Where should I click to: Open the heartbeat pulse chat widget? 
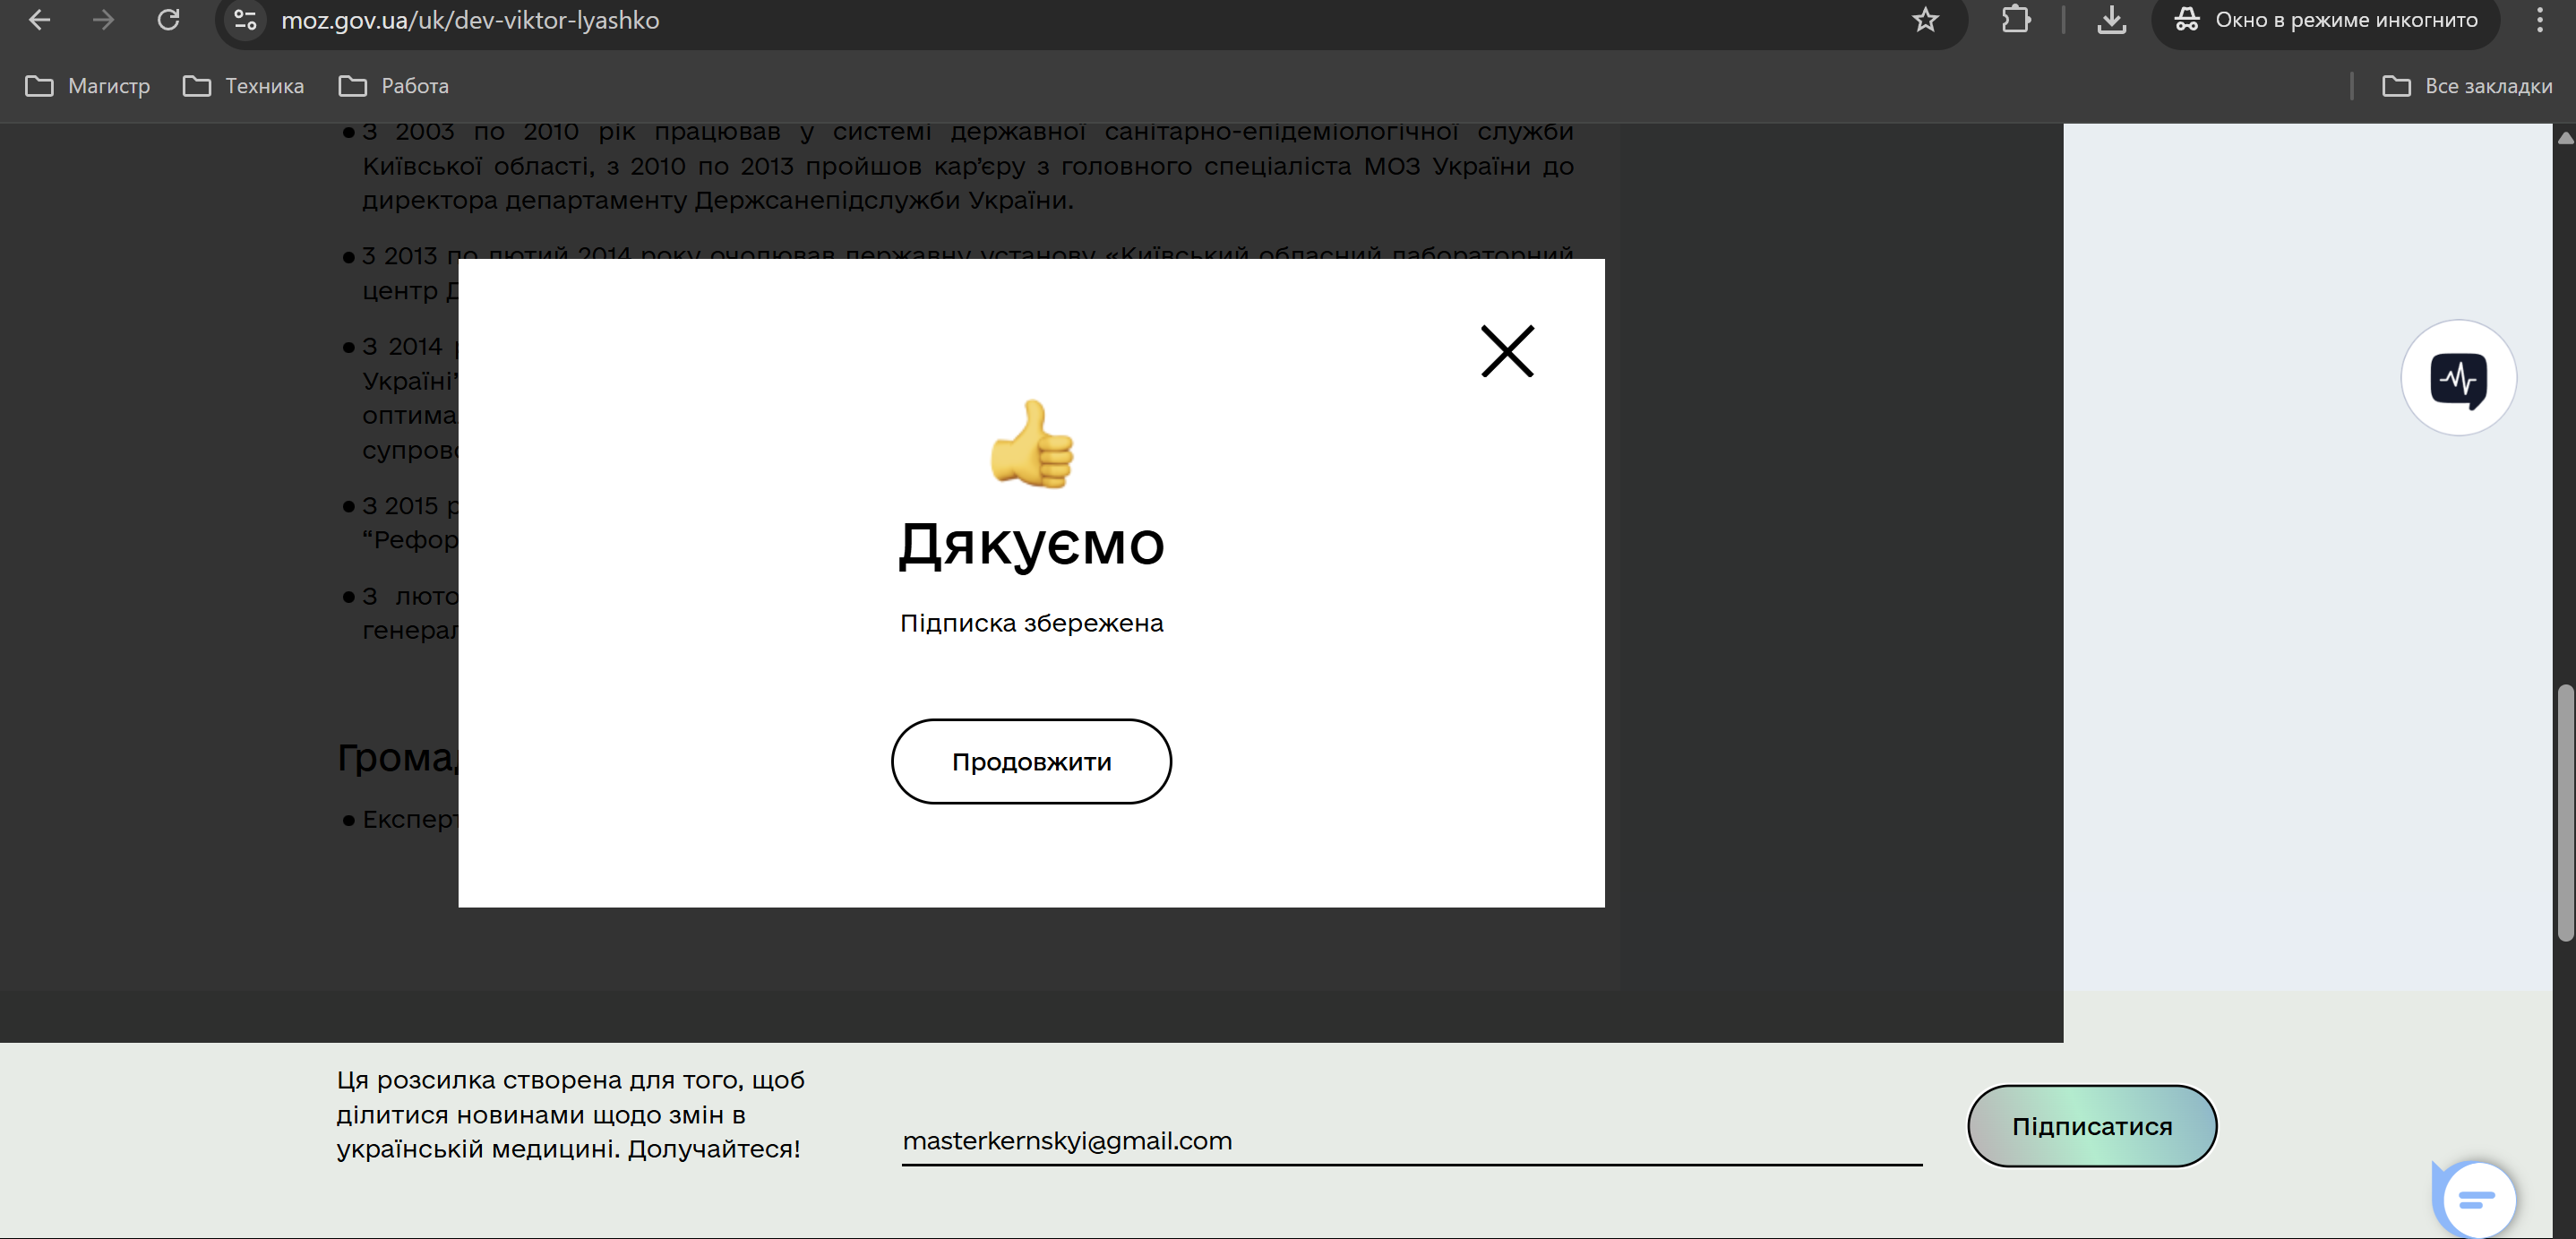point(2458,378)
